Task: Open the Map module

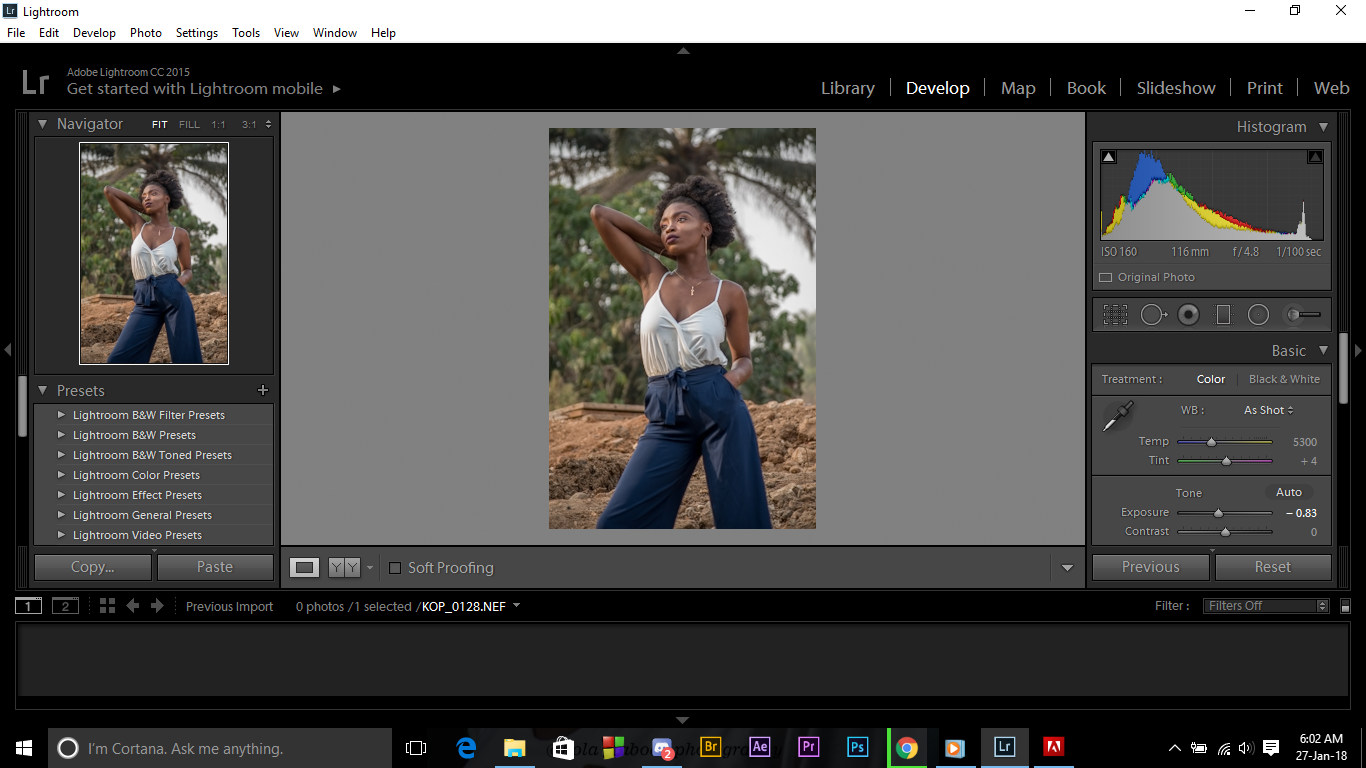Action: coord(1018,88)
